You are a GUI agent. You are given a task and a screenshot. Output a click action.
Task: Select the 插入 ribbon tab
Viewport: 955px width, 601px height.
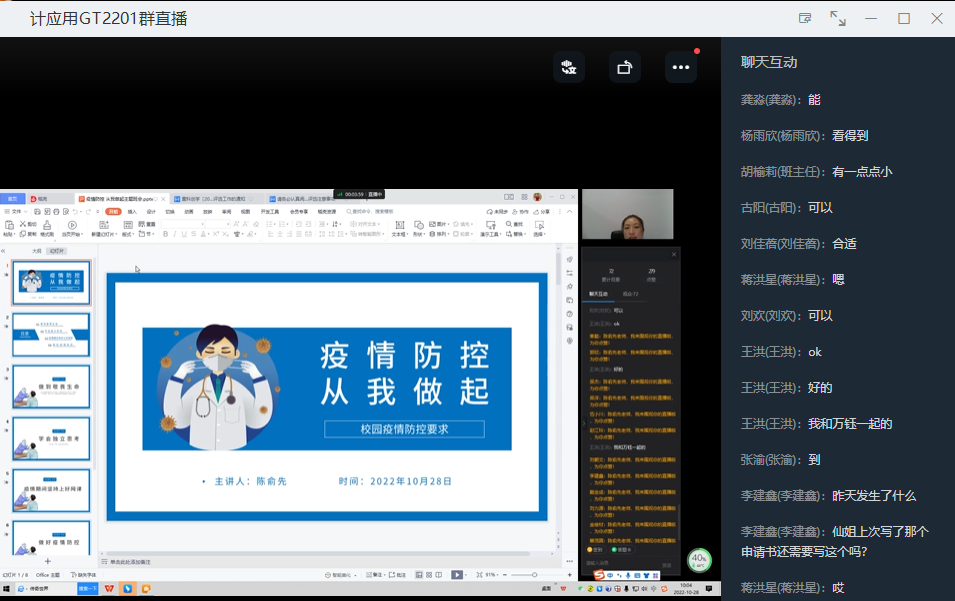[x=132, y=212]
